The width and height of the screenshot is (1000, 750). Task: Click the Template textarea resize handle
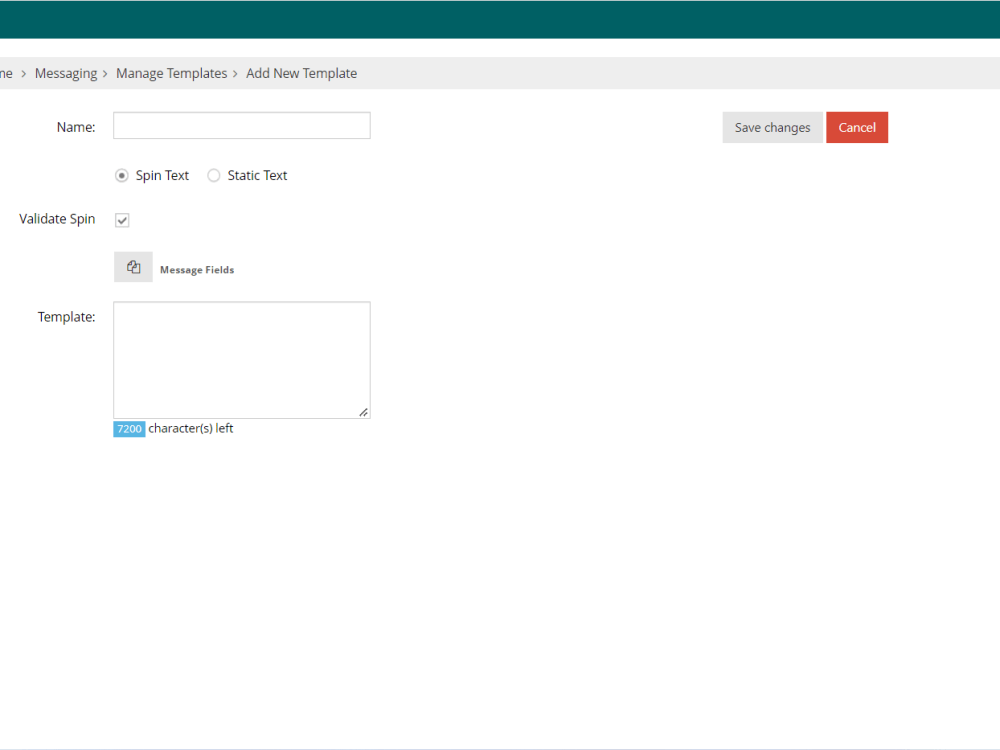pyautogui.click(x=363, y=410)
